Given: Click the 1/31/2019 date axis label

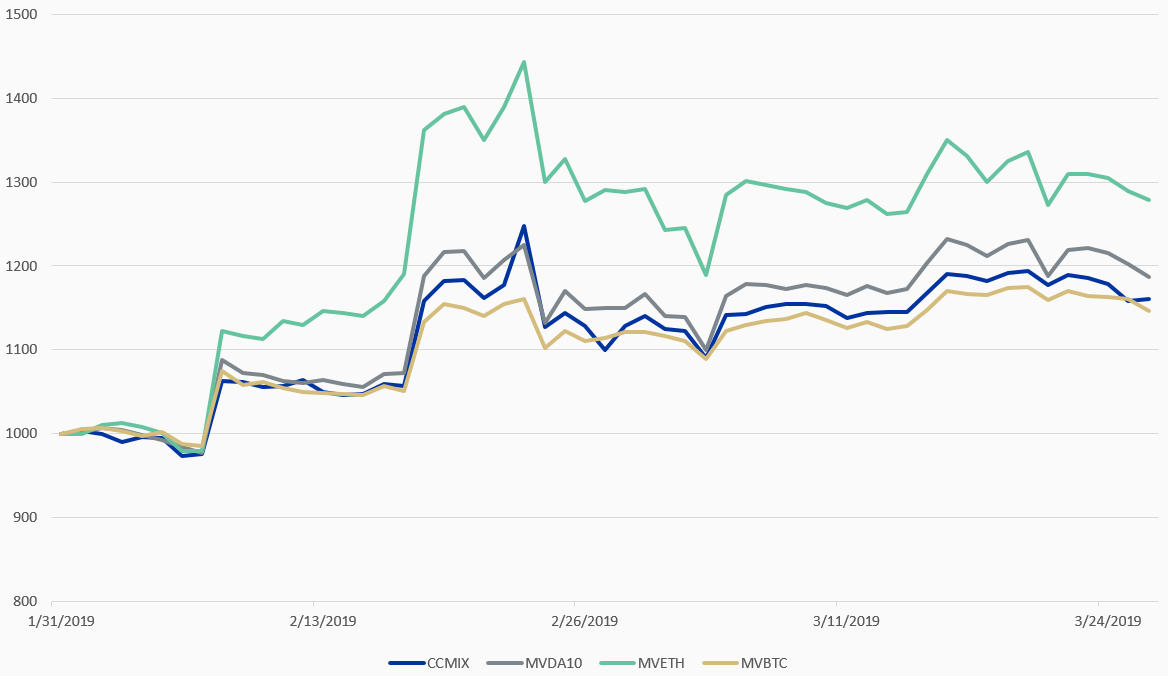Looking at the screenshot, I should pyautogui.click(x=52, y=621).
